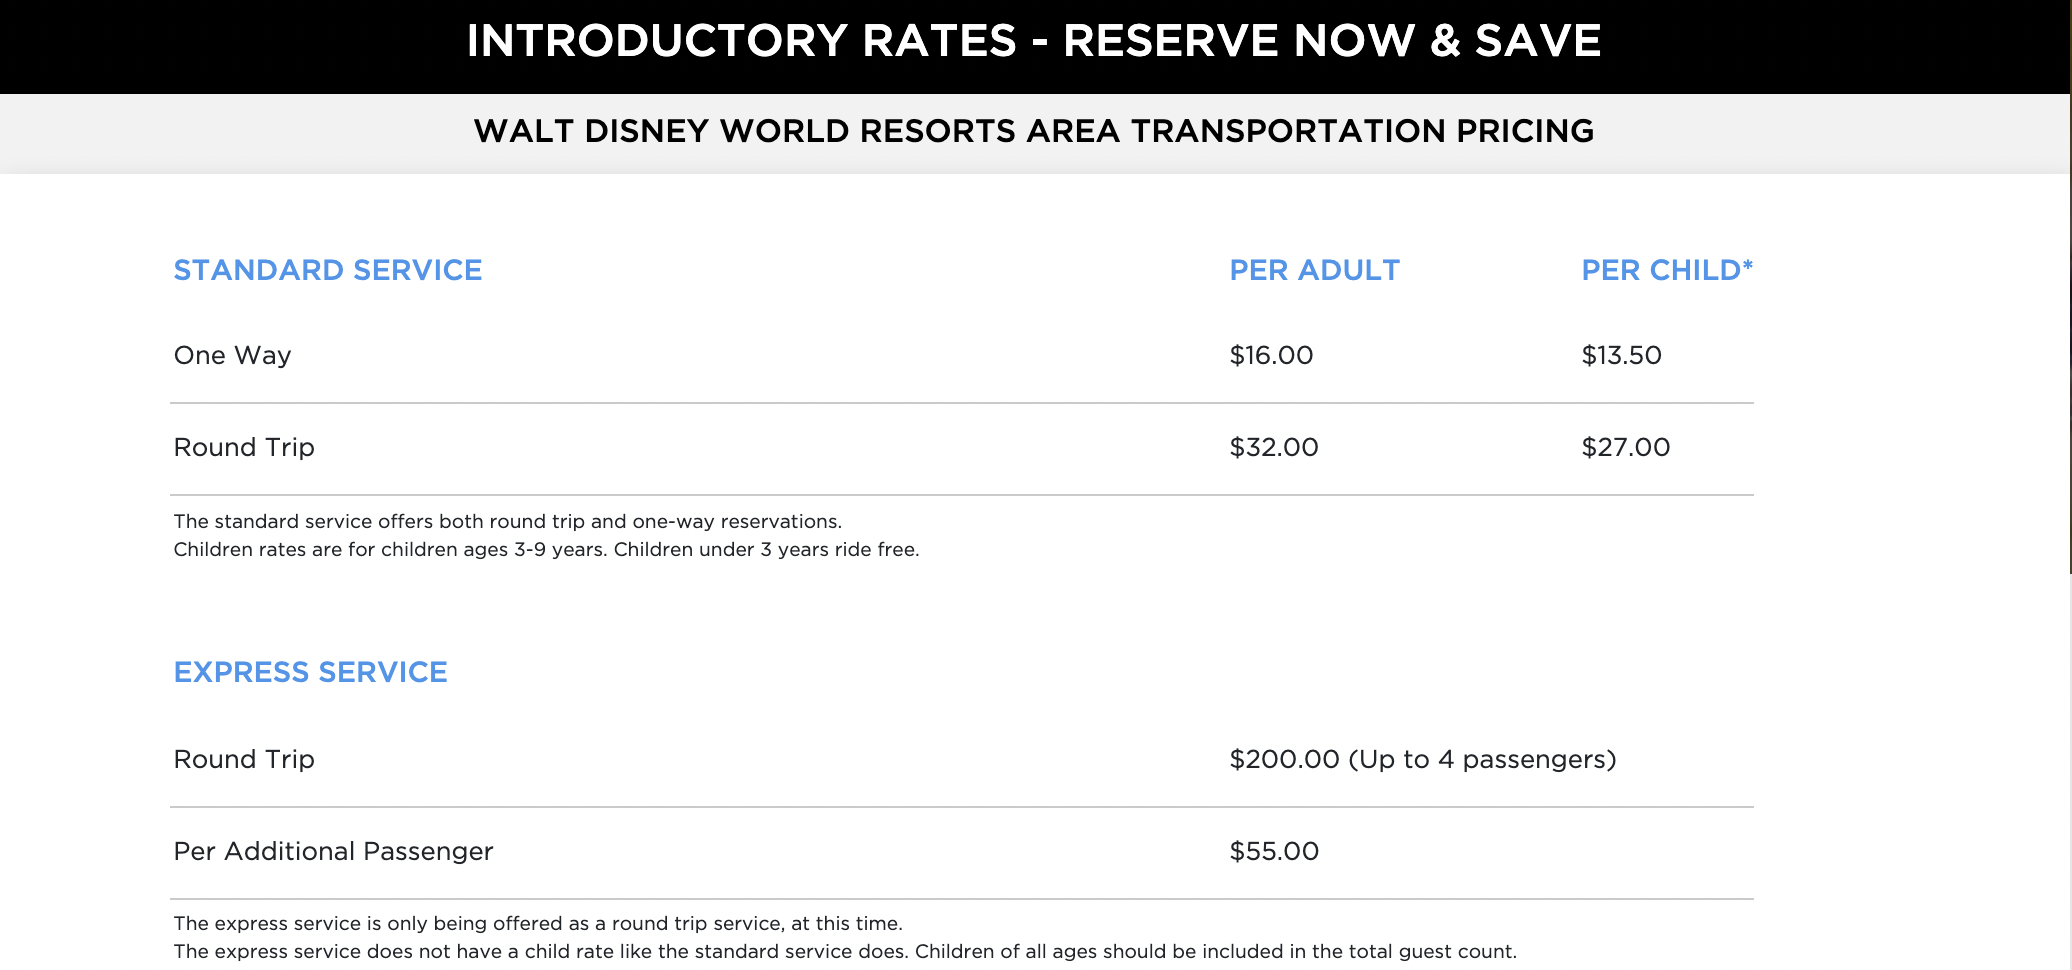Screen dimensions: 2072x970
Task: Click the page's vertical scrollbar
Action: click(2069, 287)
